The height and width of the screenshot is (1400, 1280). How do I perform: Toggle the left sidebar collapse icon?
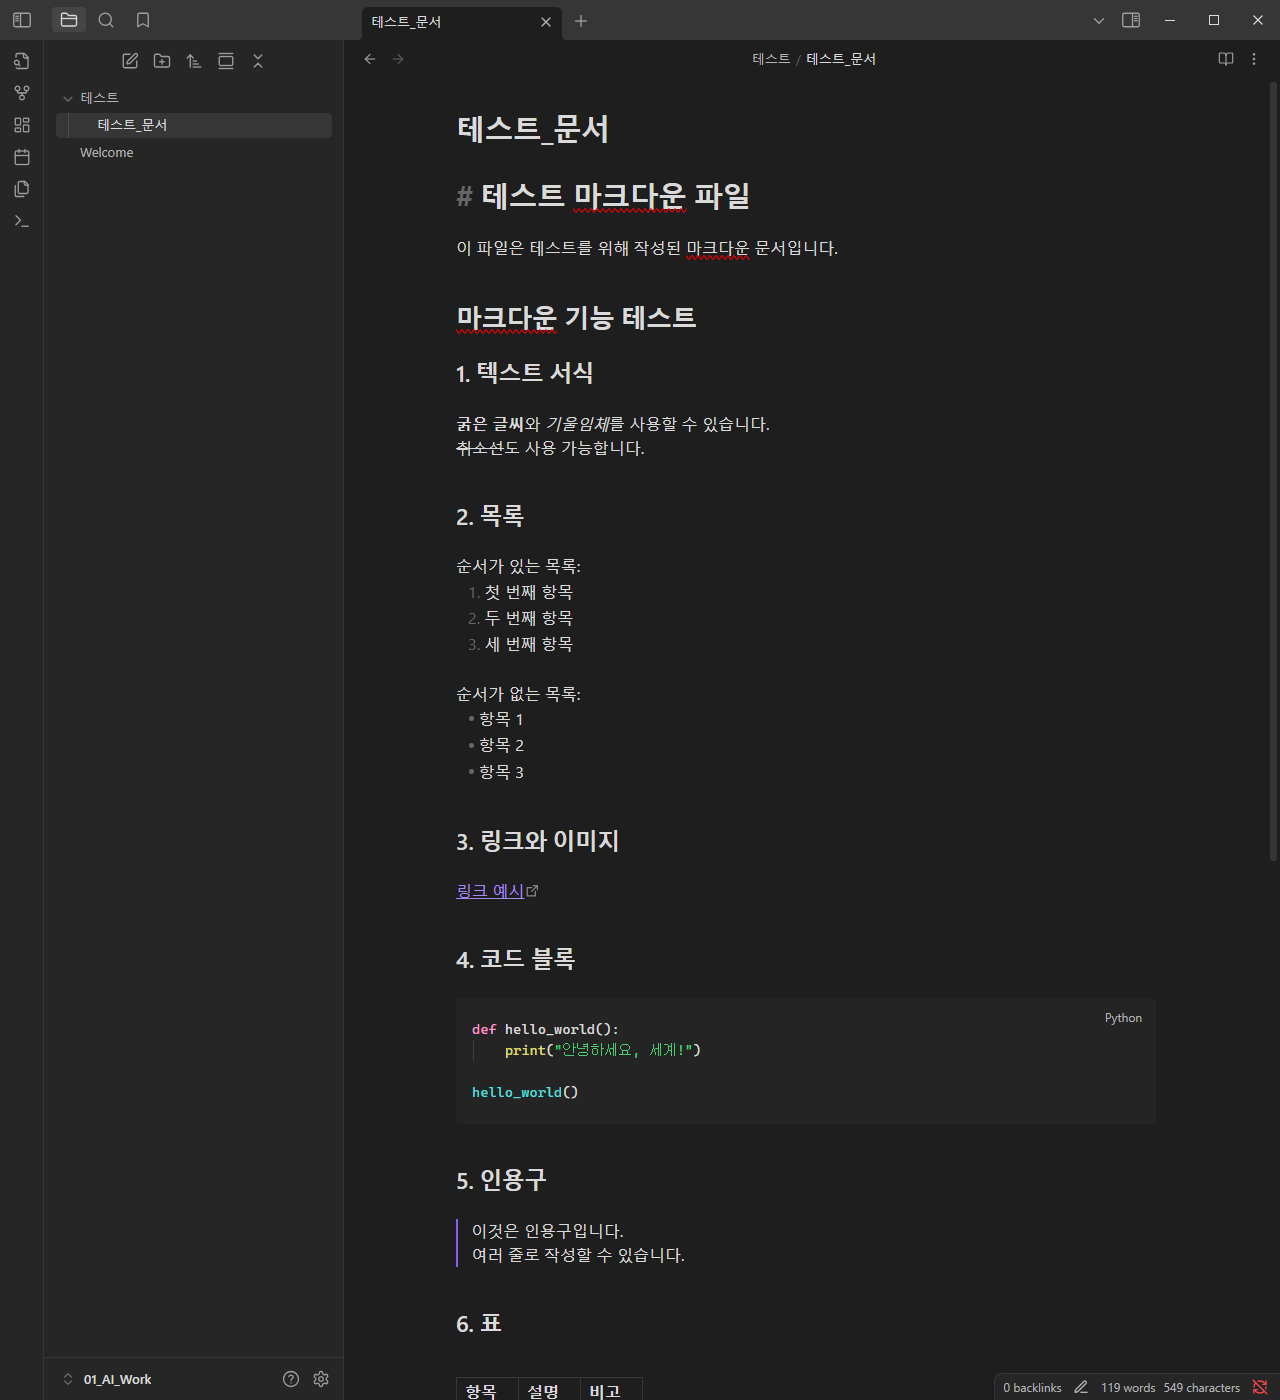(x=22, y=20)
